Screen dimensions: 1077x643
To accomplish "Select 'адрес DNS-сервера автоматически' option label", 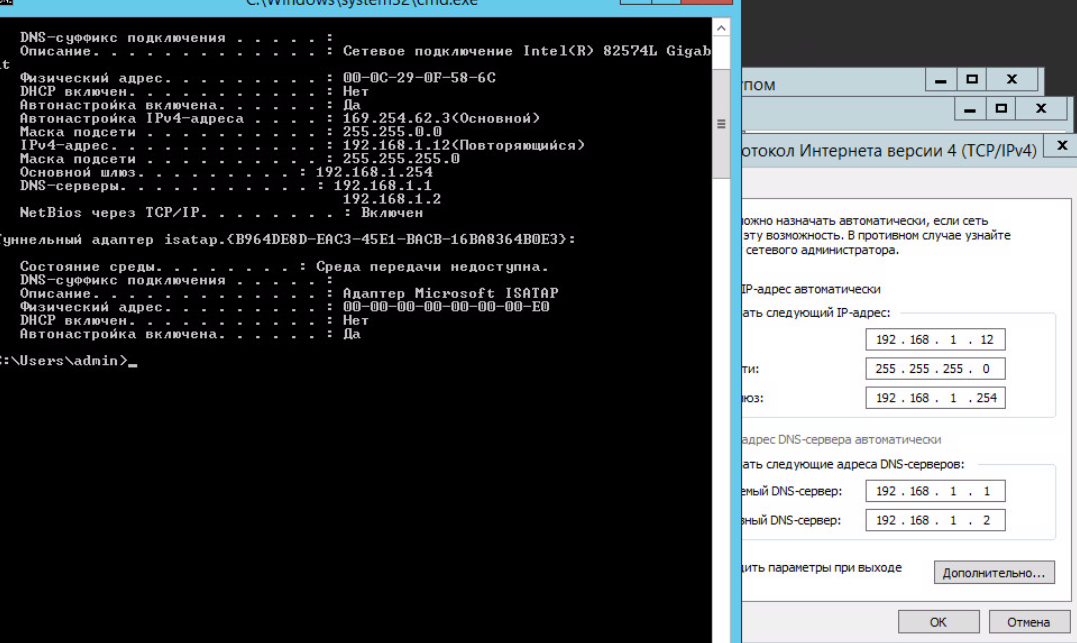I will click(841, 439).
